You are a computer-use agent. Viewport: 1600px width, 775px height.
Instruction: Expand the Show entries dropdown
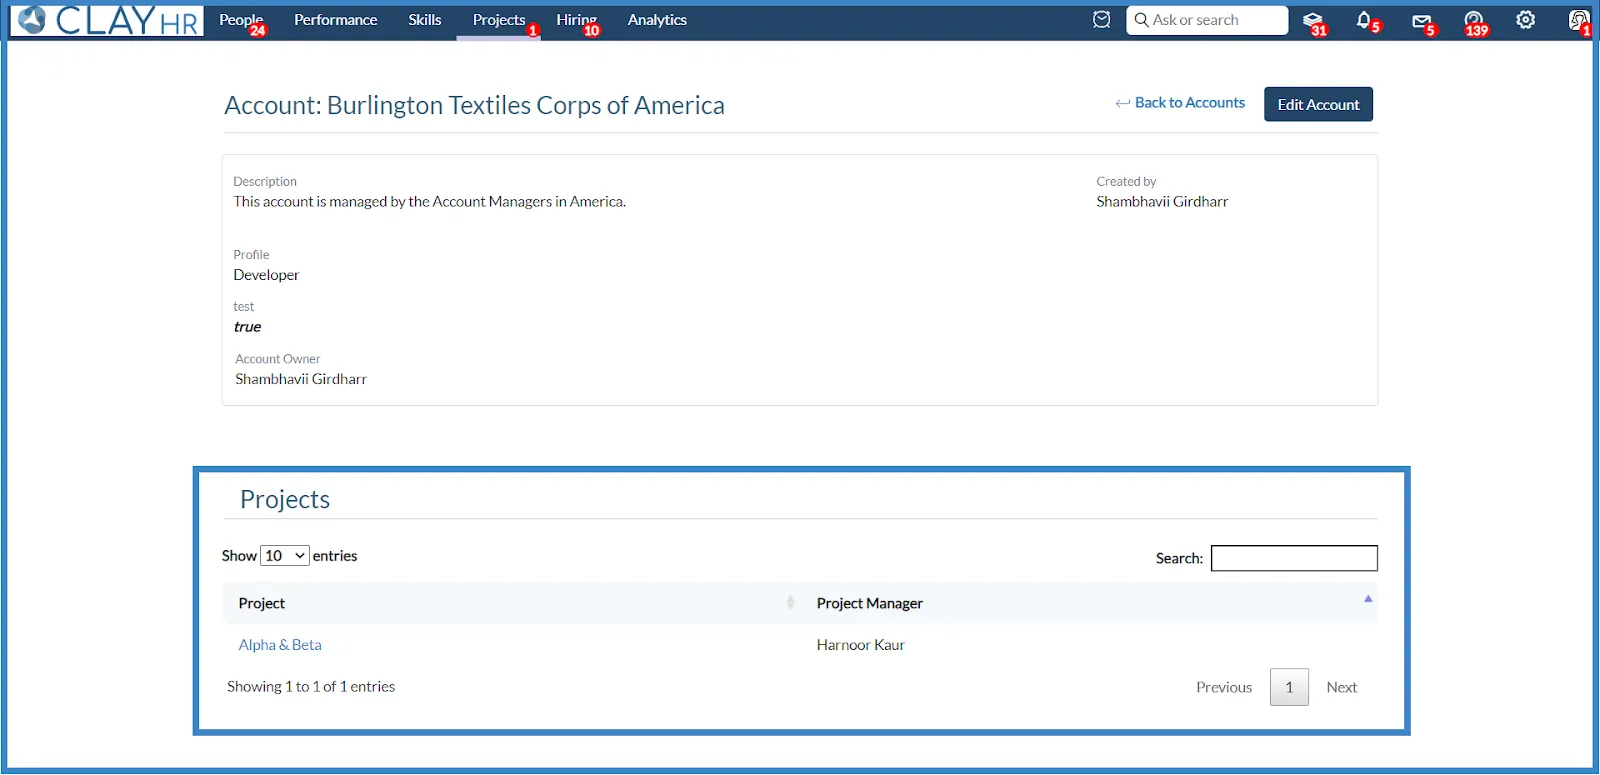[x=285, y=556]
